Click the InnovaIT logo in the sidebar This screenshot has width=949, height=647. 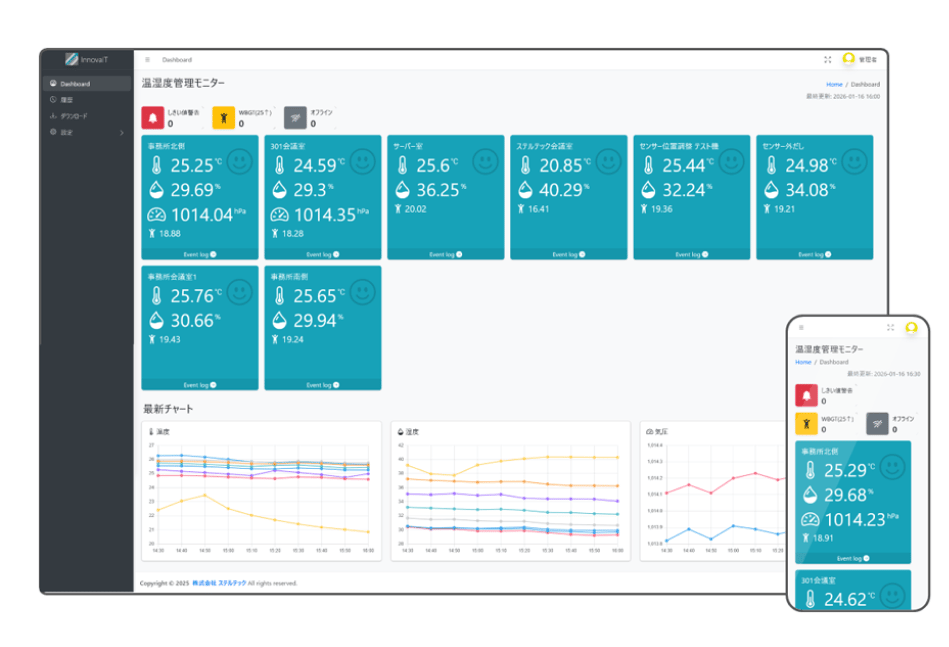pos(87,59)
